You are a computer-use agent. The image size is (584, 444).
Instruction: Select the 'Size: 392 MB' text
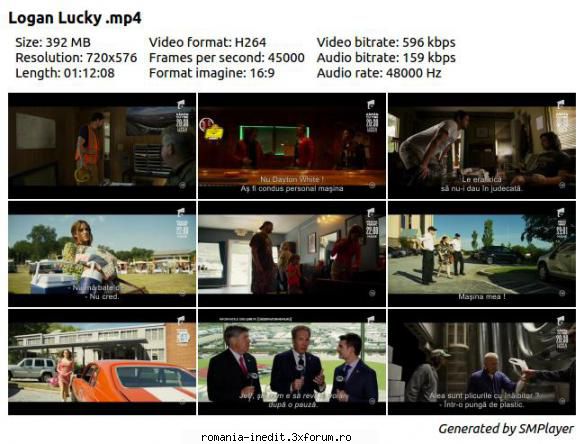tap(53, 42)
